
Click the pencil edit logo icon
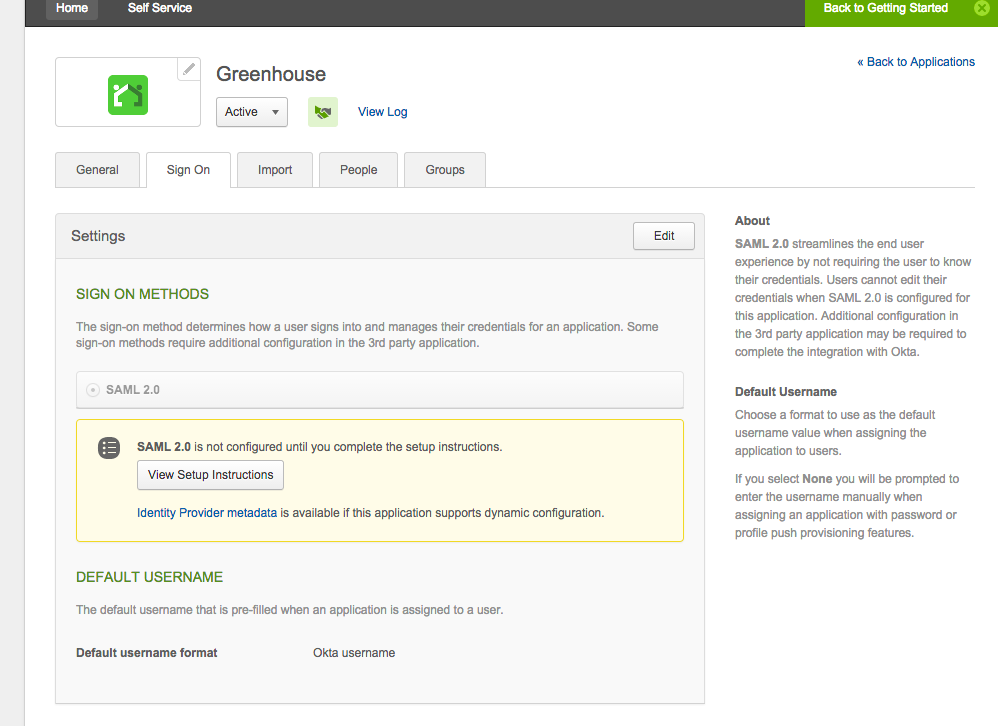(x=188, y=69)
